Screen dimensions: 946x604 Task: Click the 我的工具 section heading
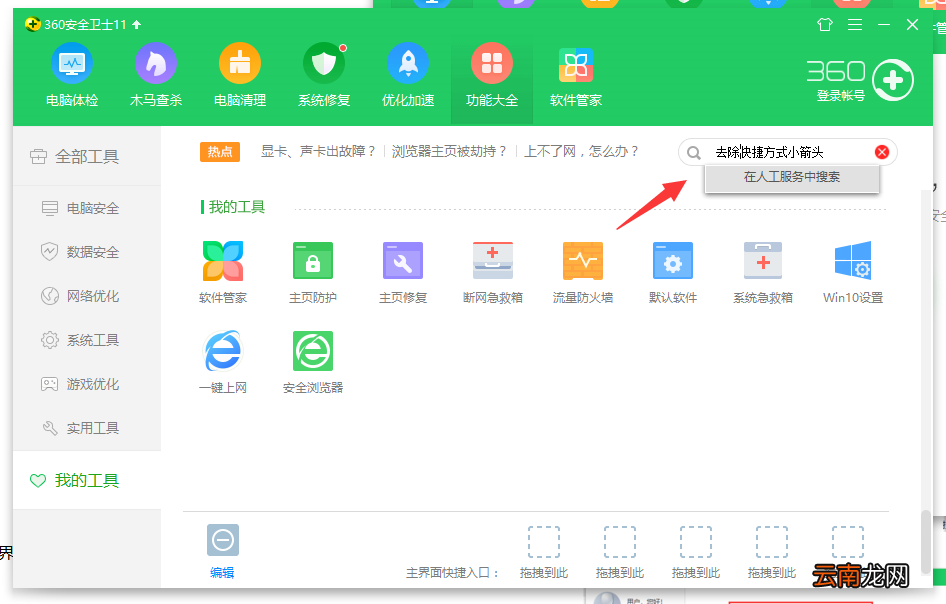236,208
